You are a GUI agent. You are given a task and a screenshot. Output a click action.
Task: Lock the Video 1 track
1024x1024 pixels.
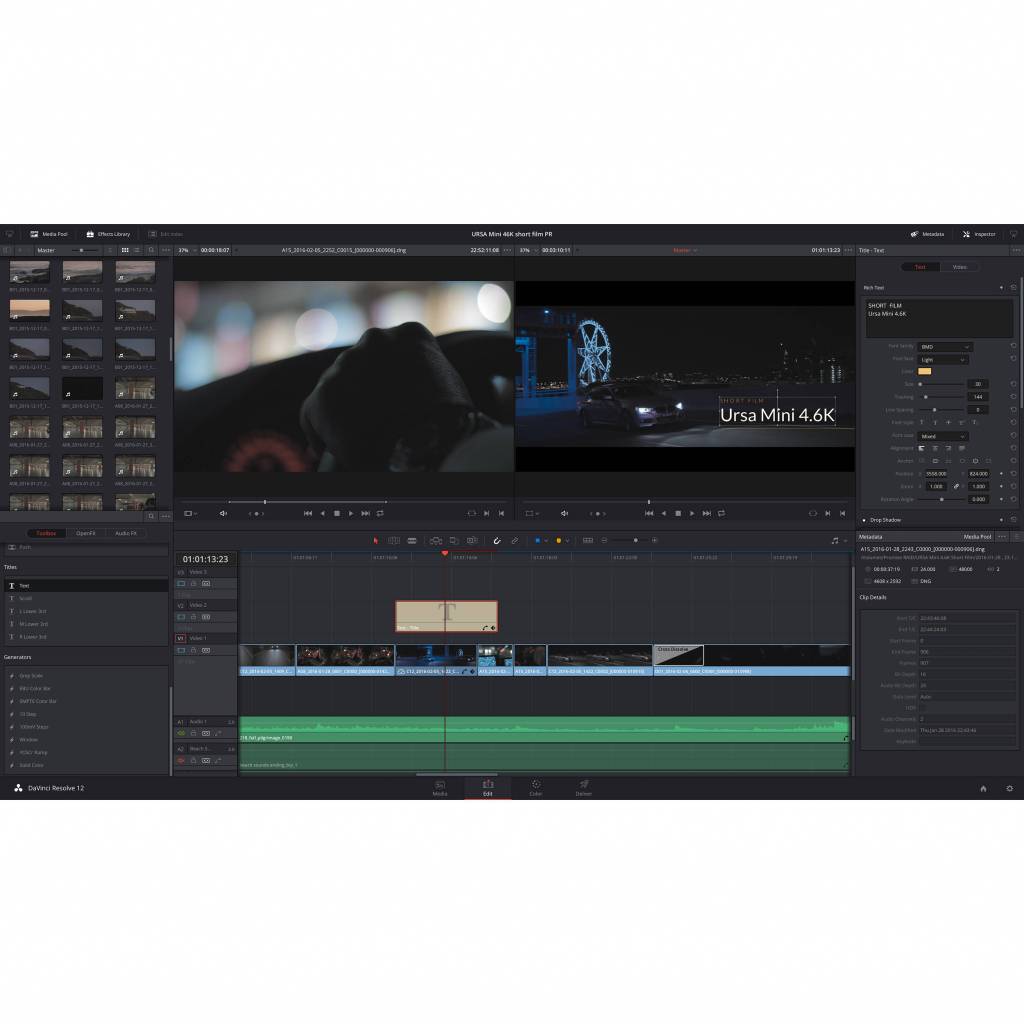coord(193,650)
